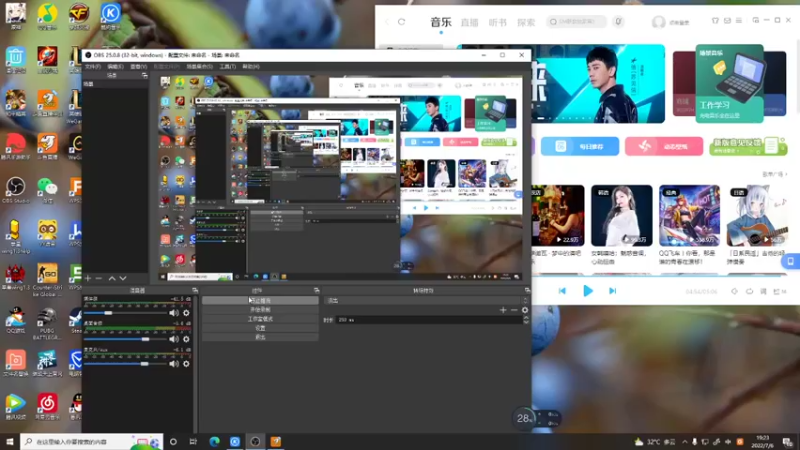
Task: Open the mail icon in music app header
Action: coord(728,20)
